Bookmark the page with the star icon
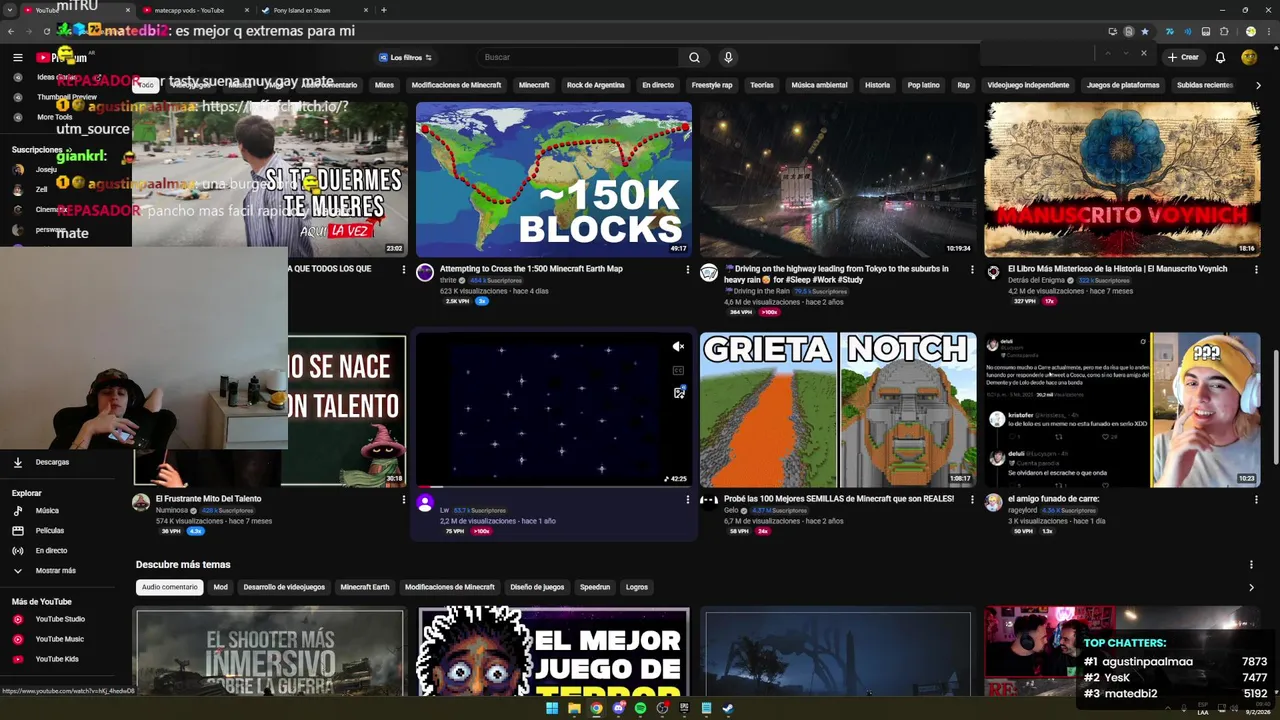The width and height of the screenshot is (1280, 720). coord(1145,31)
